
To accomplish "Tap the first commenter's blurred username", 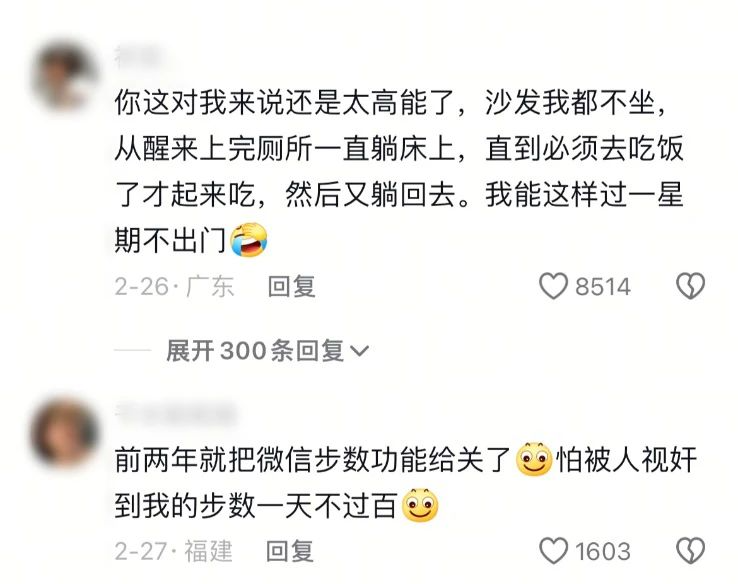I will [138, 55].
